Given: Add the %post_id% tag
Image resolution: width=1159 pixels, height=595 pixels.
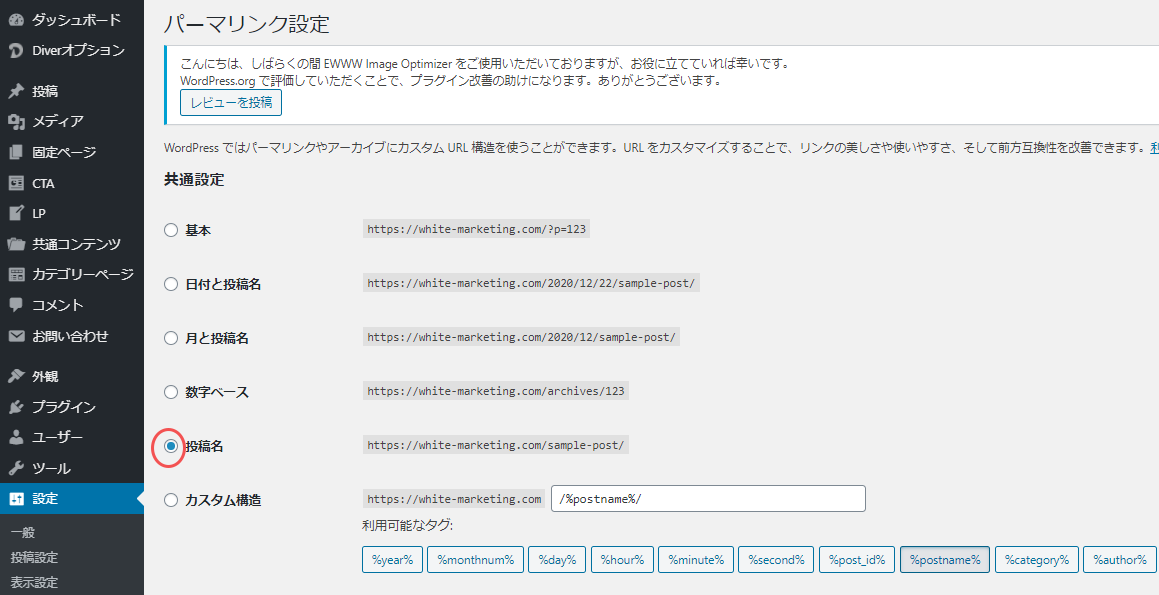Looking at the screenshot, I should 857,560.
